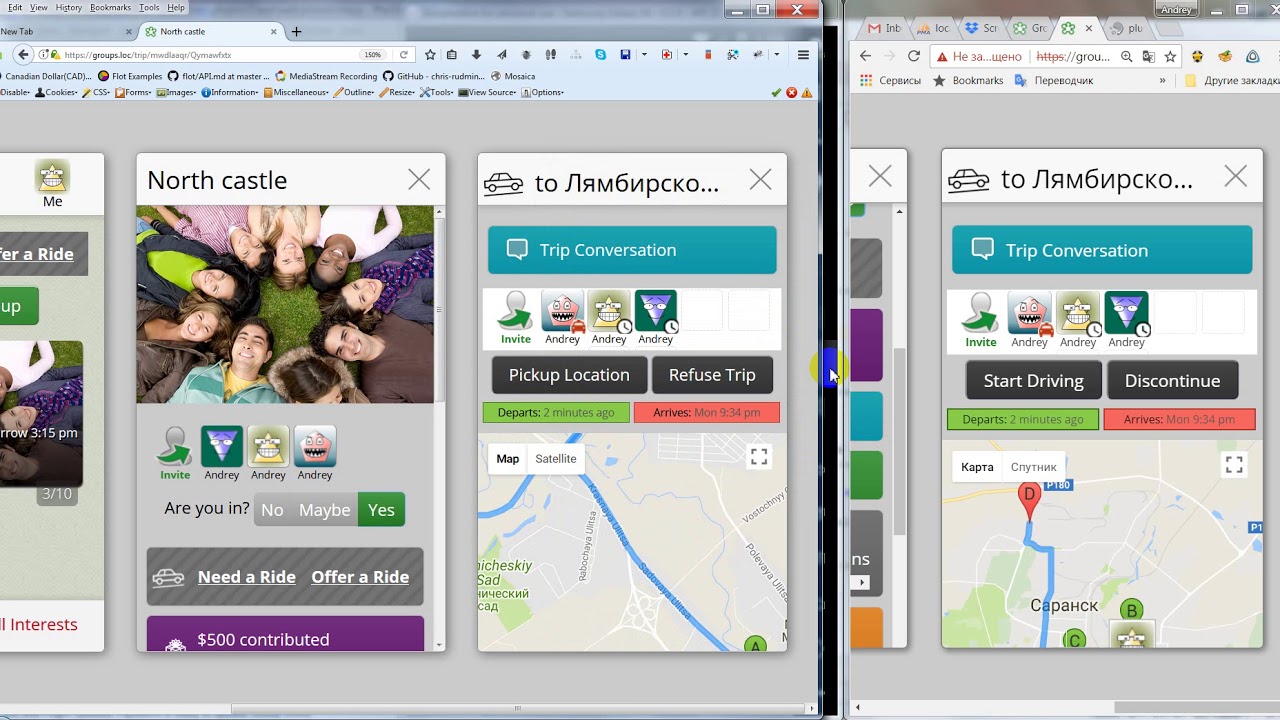The image size is (1280, 720).
Task: Click the car icon in right trip header
Action: click(x=969, y=180)
